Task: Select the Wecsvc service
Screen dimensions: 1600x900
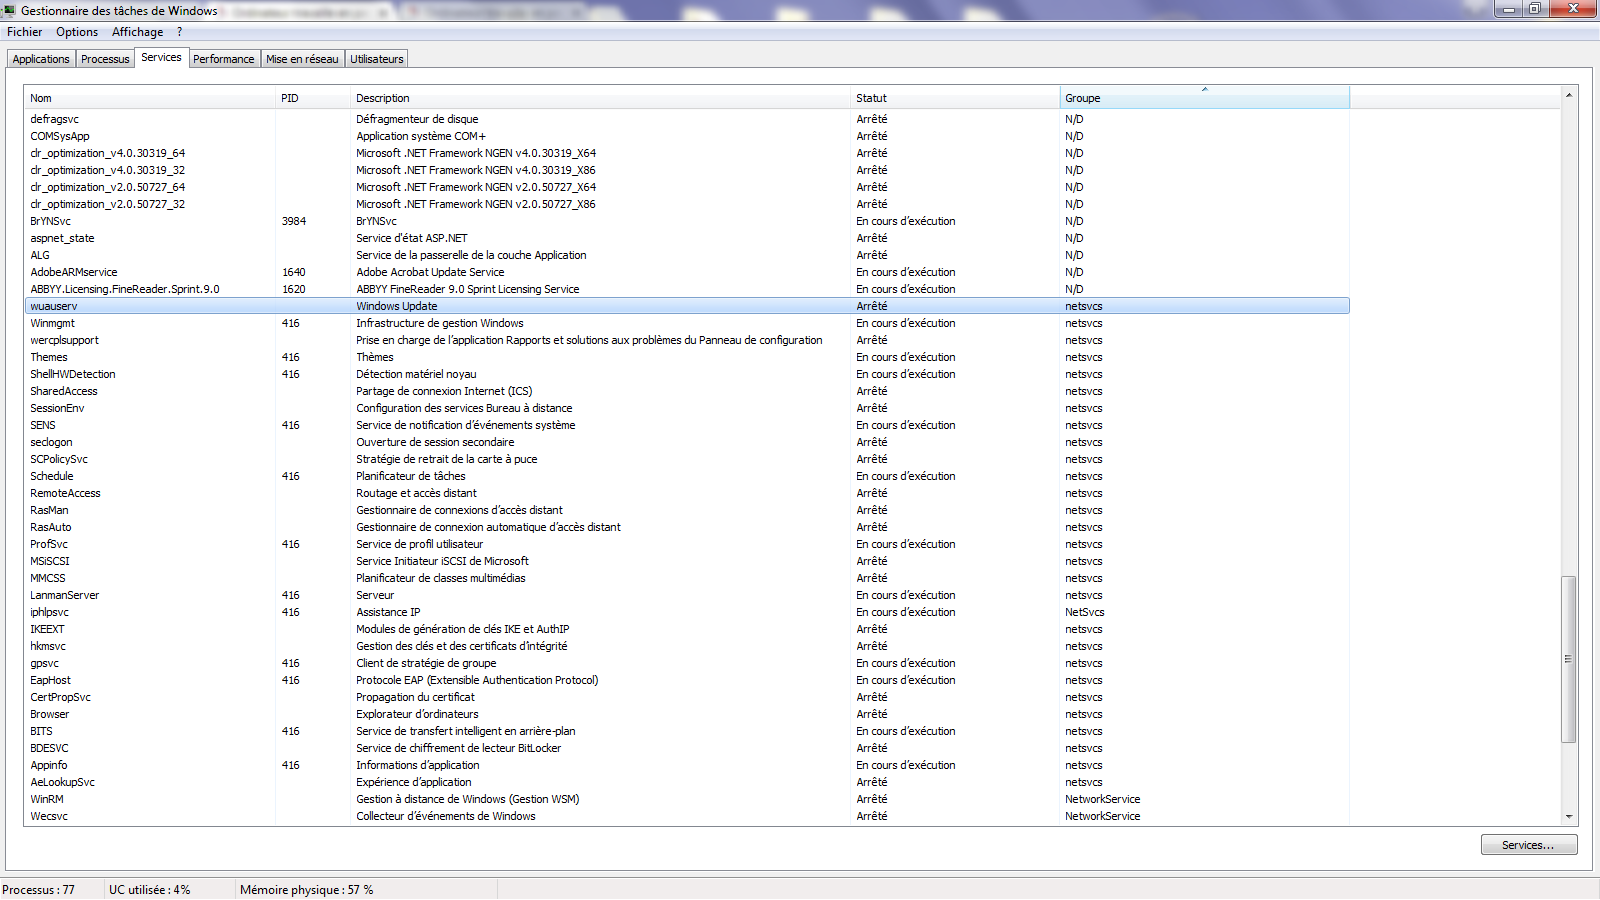Action: click(687, 816)
